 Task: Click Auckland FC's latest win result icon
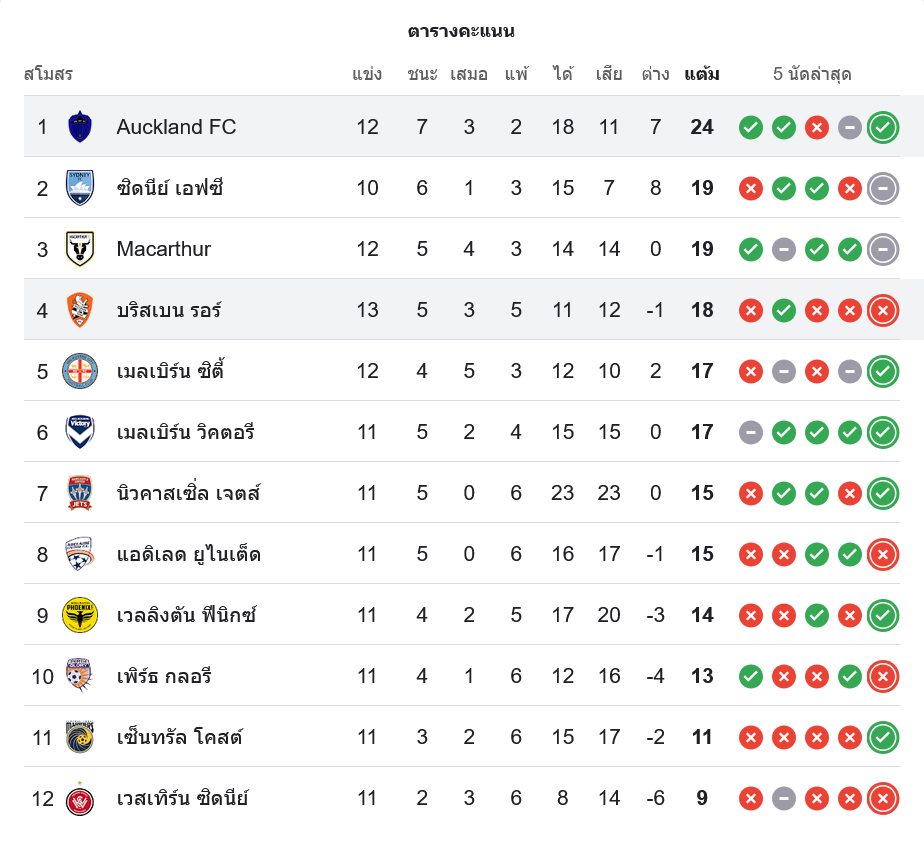(882, 127)
